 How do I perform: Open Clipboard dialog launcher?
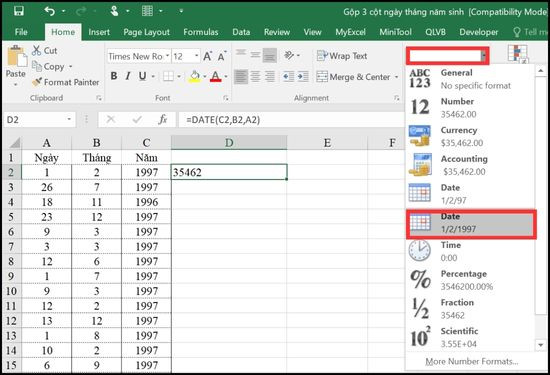click(x=99, y=99)
